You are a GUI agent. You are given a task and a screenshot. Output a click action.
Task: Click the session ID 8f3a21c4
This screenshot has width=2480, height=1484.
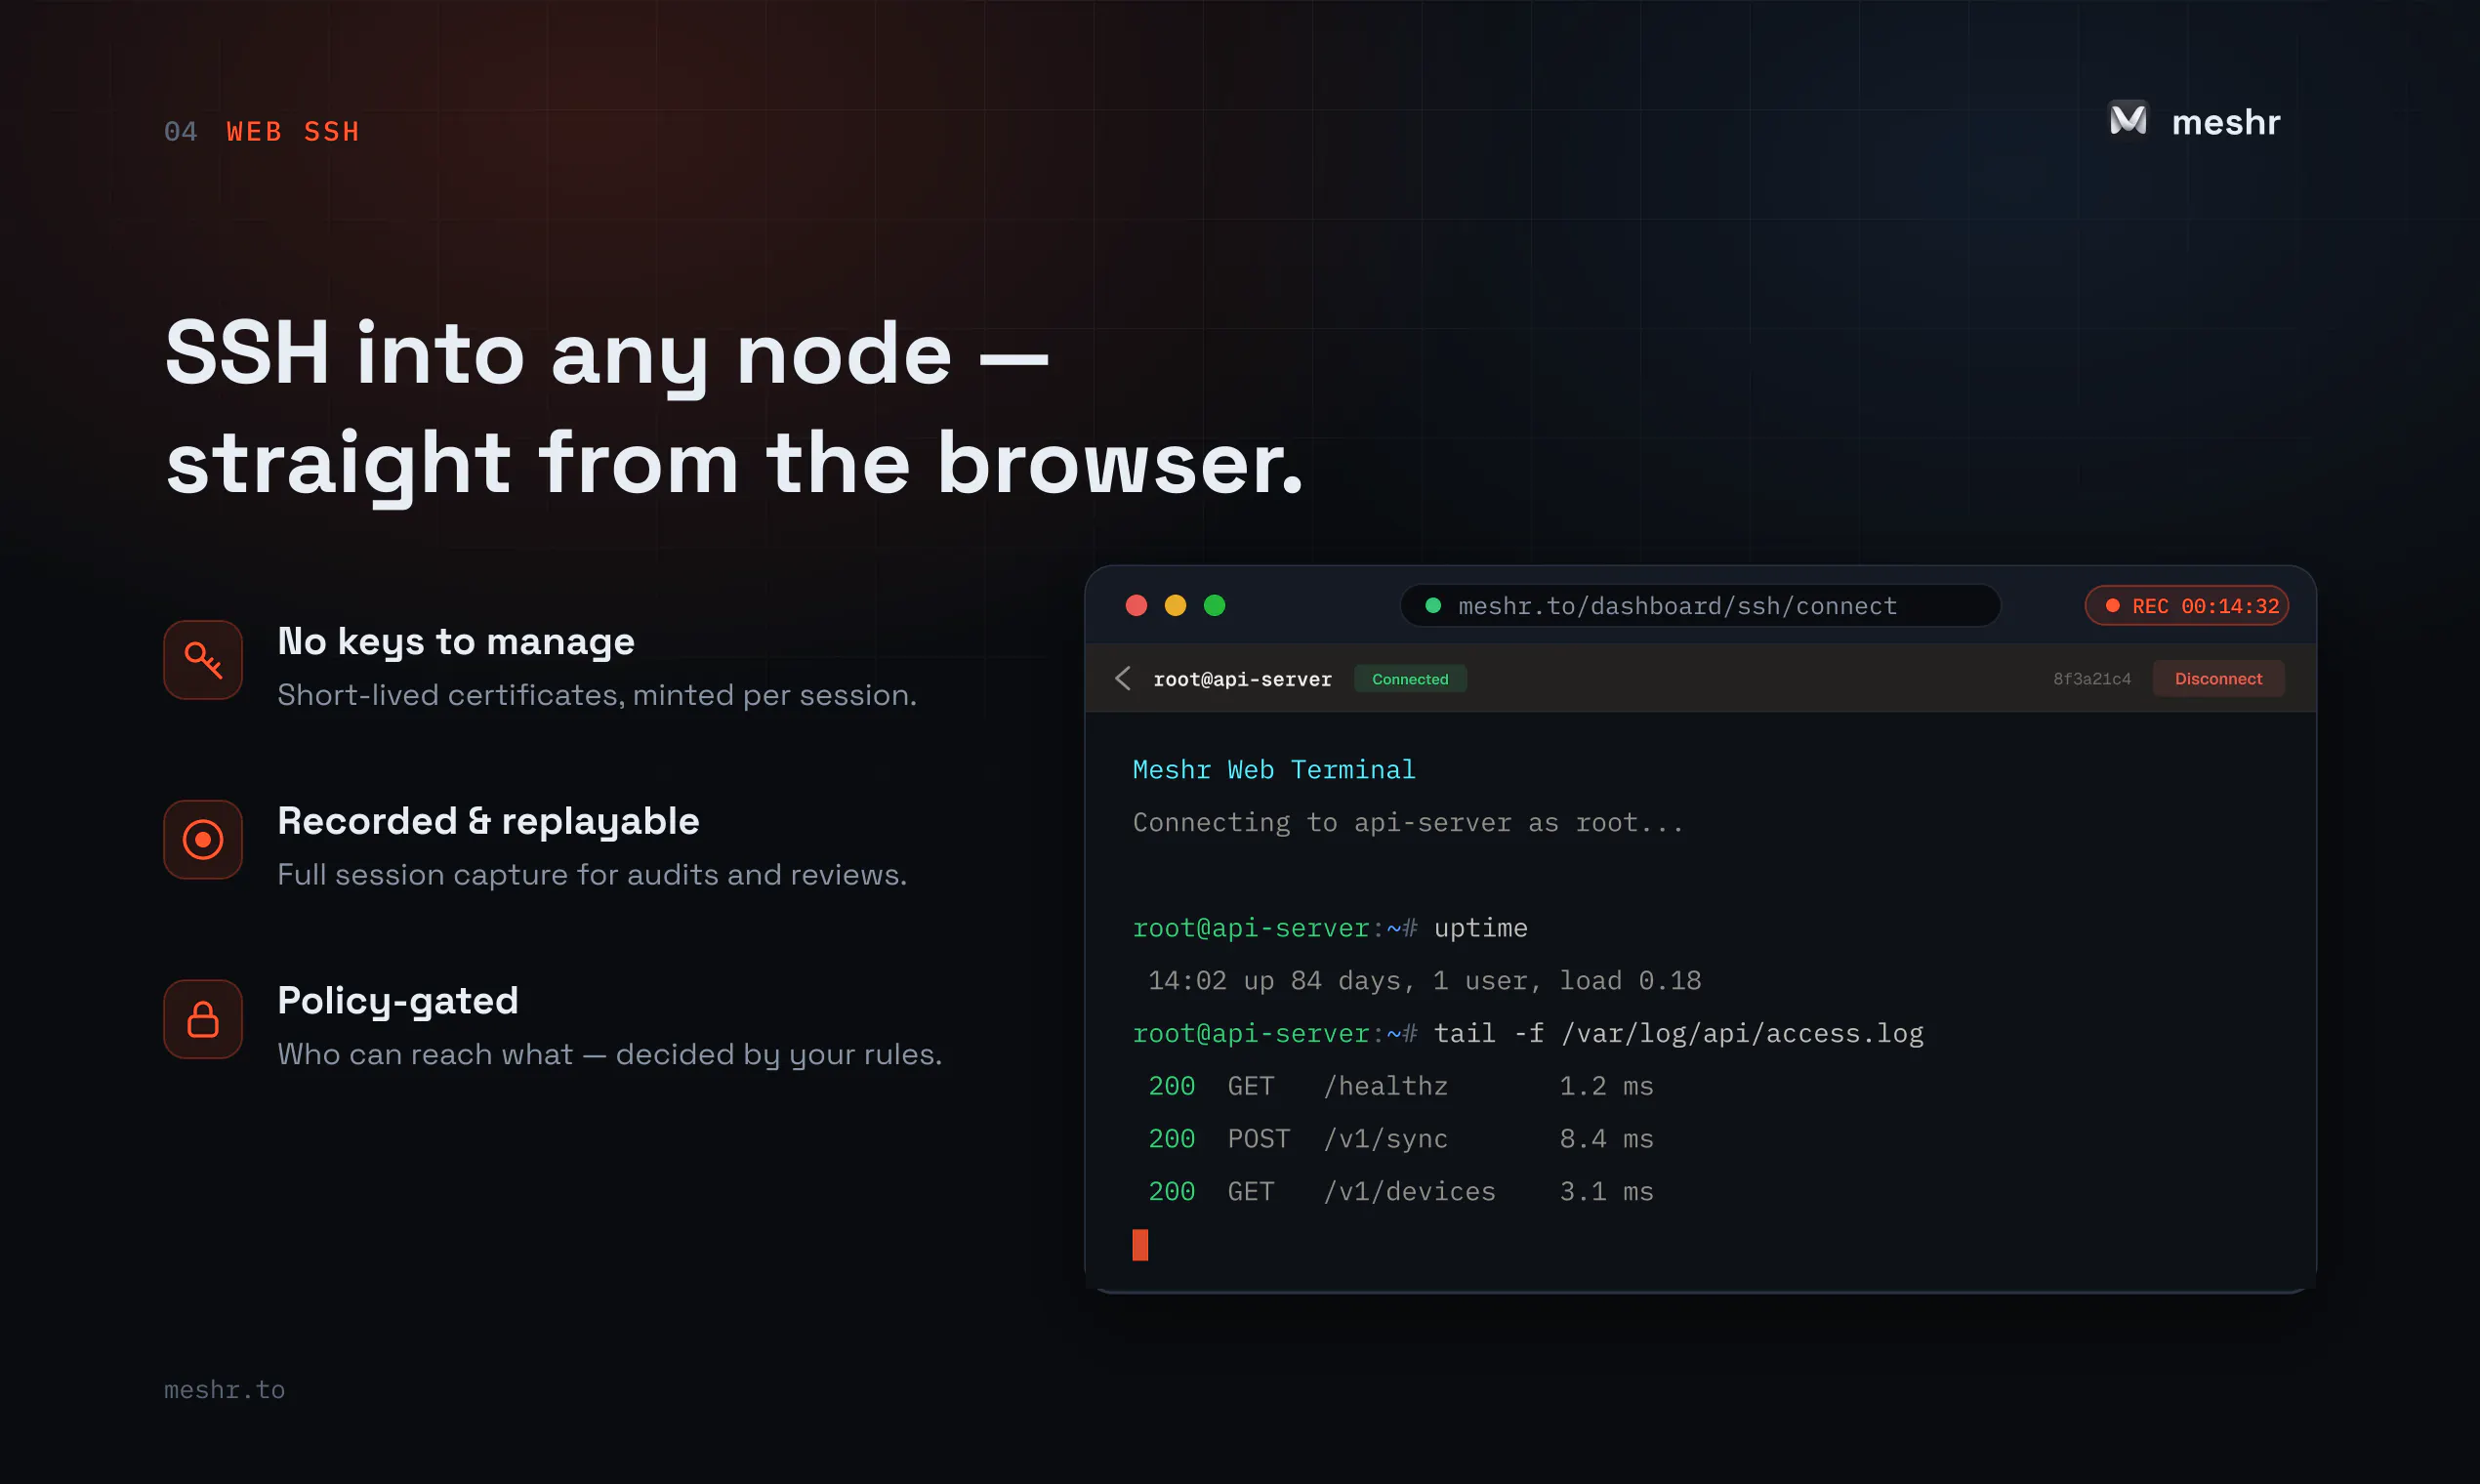click(2092, 679)
